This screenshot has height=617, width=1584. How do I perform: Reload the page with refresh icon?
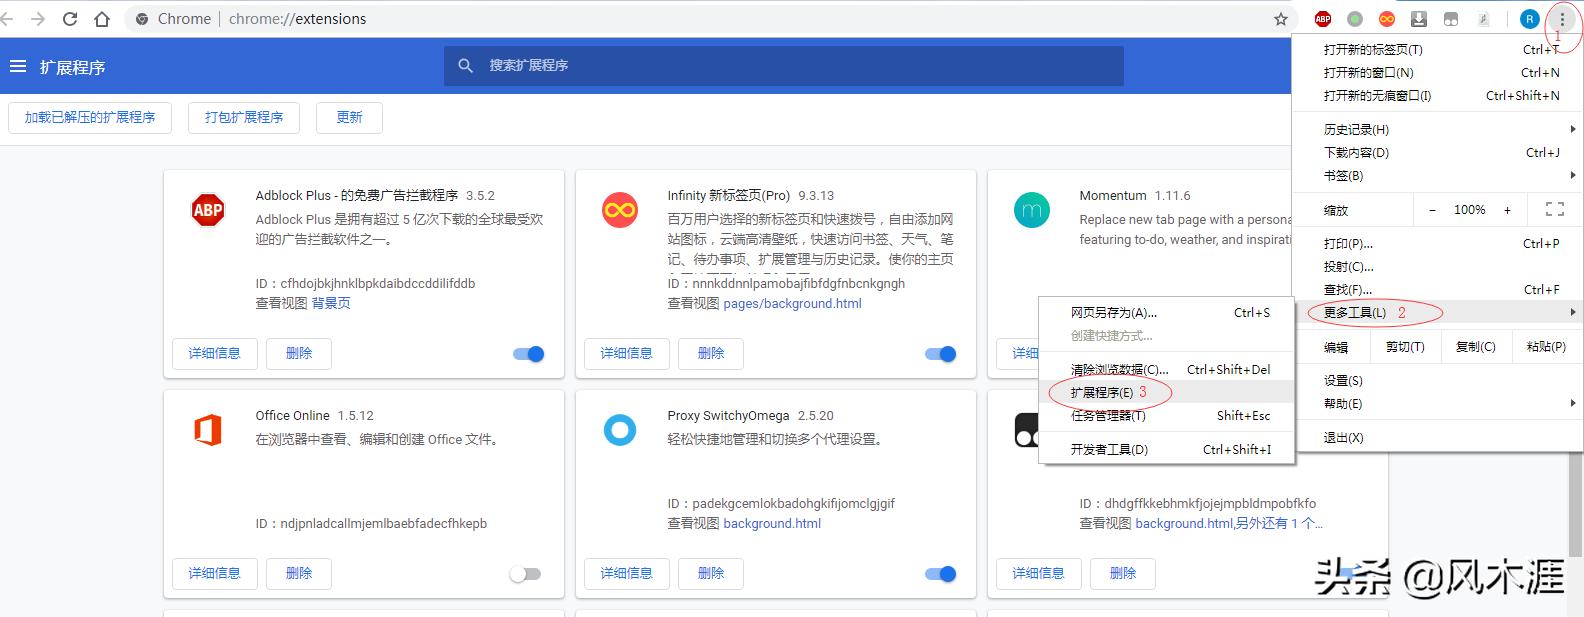coord(70,19)
